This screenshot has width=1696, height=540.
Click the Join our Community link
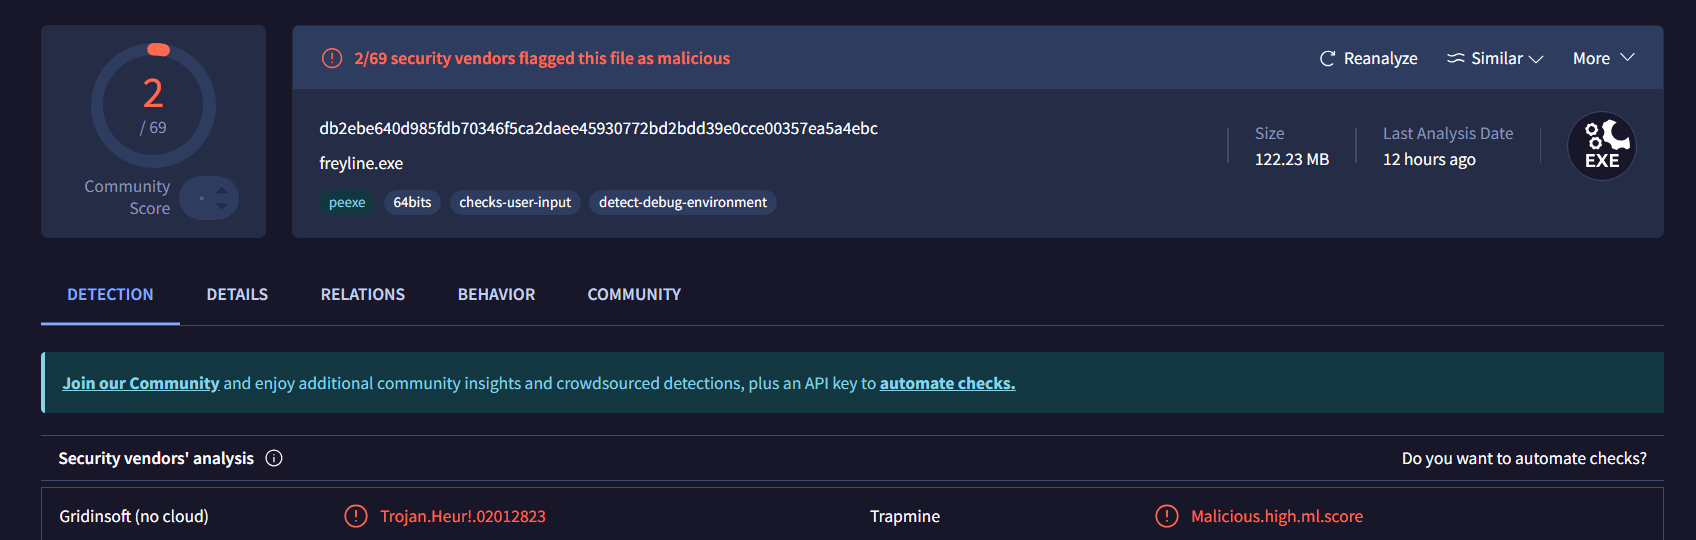pos(140,383)
